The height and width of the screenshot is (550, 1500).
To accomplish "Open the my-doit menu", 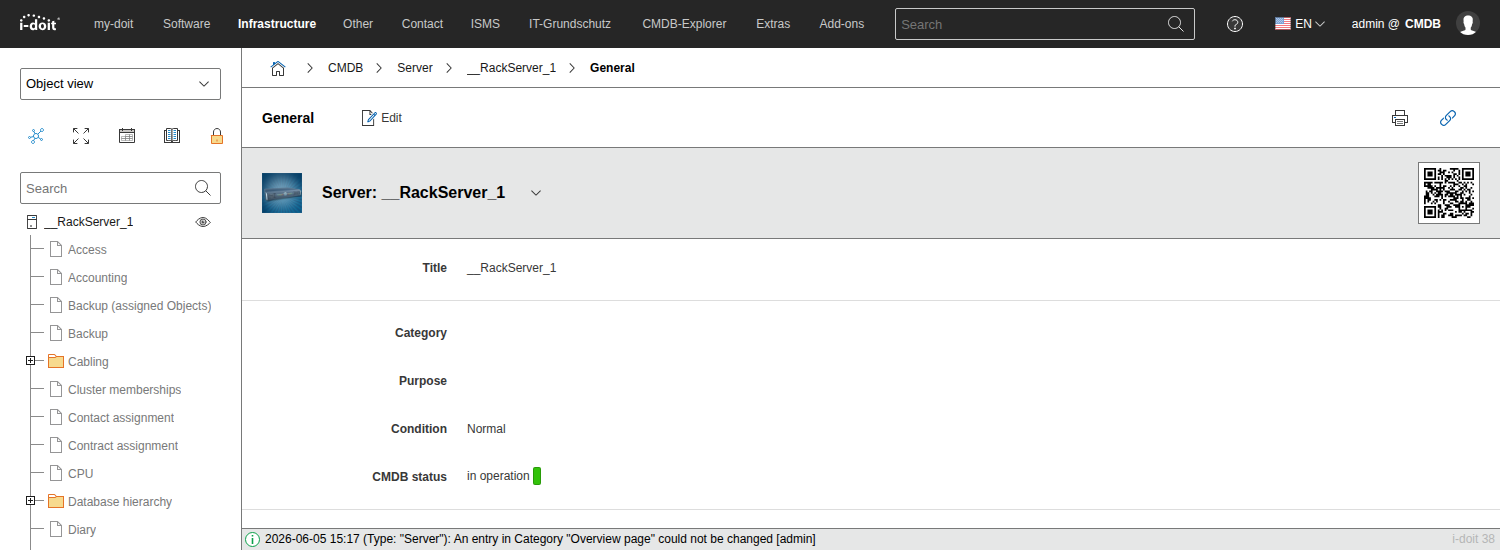I will point(115,24).
